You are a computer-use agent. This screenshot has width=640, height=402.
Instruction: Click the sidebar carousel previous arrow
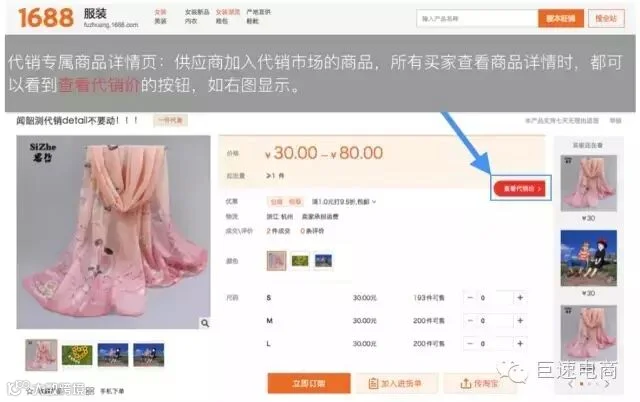pos(571,384)
